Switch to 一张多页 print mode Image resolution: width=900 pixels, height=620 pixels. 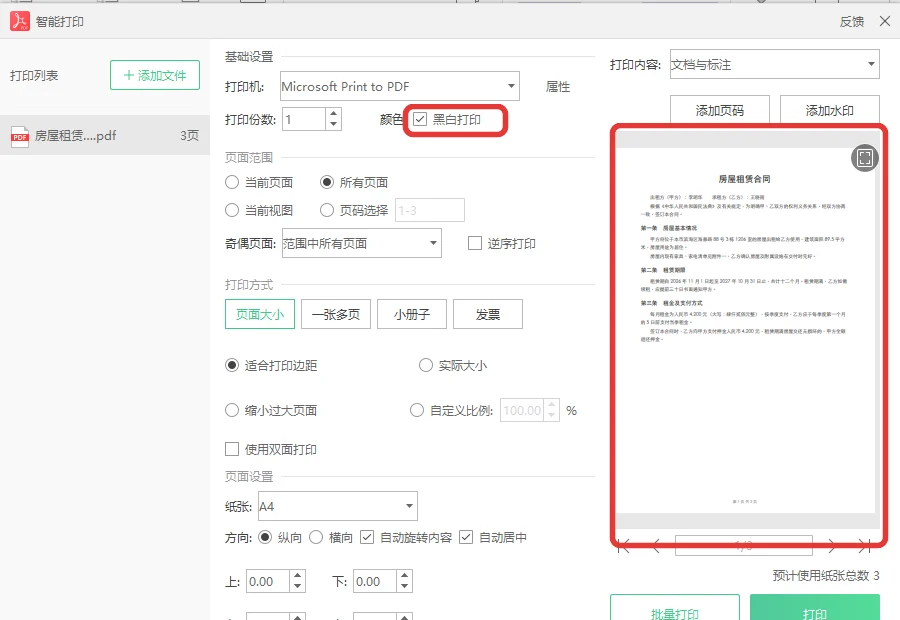(336, 314)
